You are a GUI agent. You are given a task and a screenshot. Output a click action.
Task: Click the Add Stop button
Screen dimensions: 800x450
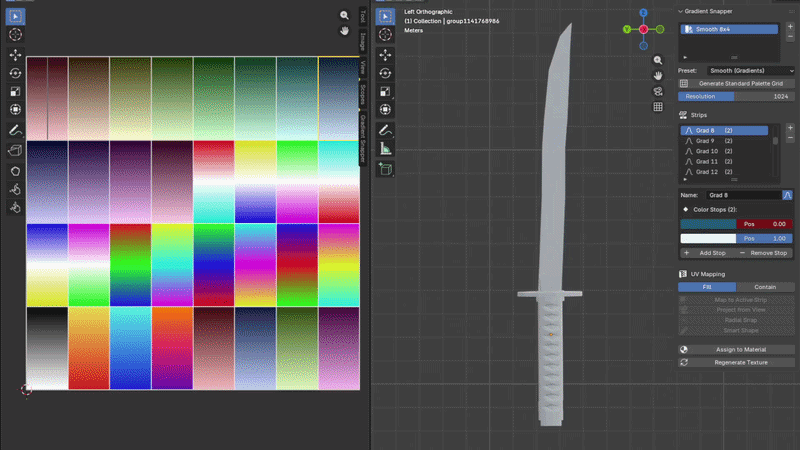707,253
